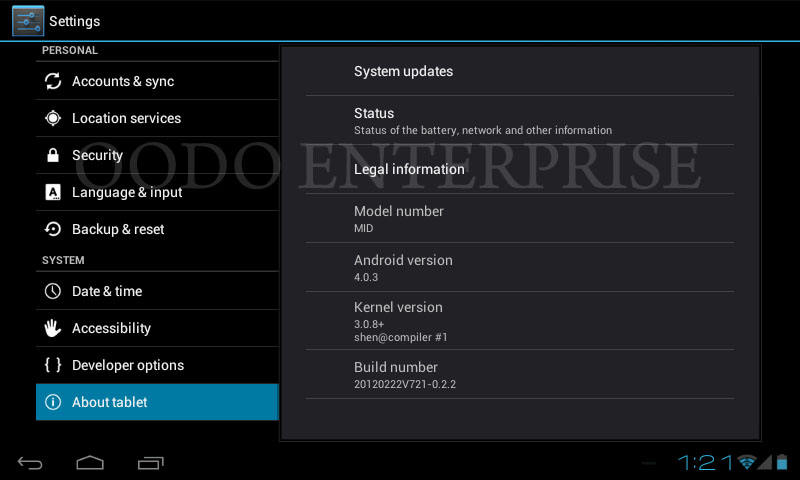
Task: Select the Location services target icon
Action: [x=53, y=118]
